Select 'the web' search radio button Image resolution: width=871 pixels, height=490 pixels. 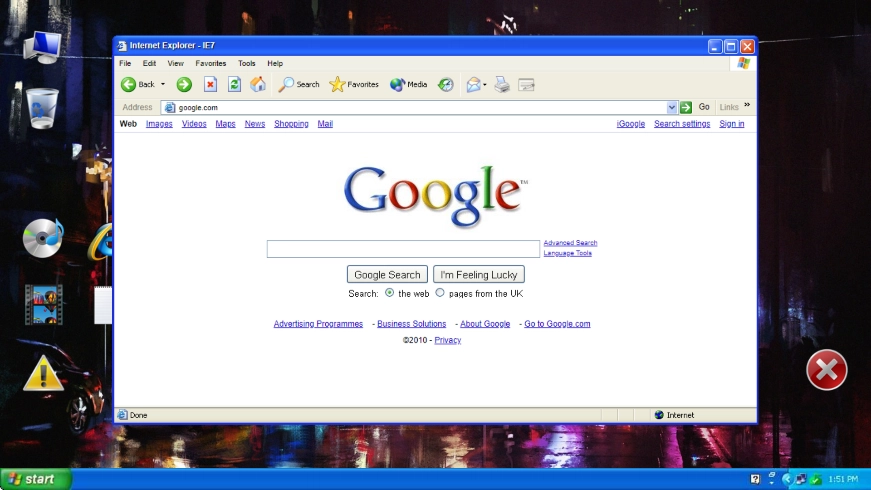[x=389, y=293]
